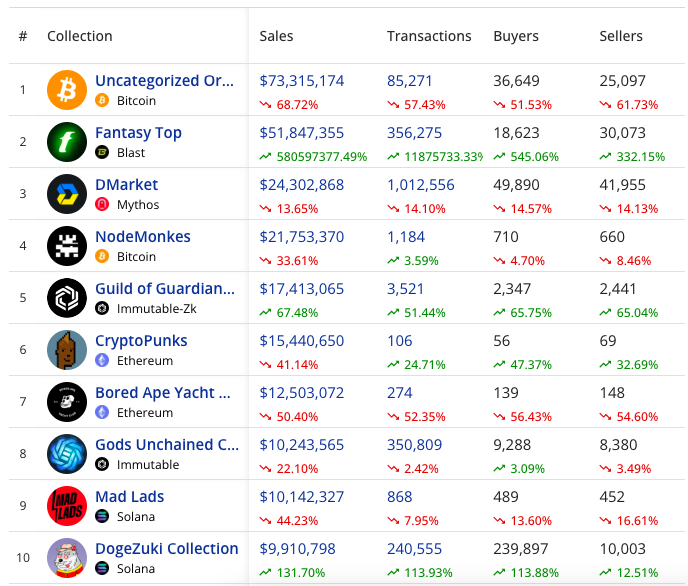Open the Mad Lads collection link

coord(129,497)
